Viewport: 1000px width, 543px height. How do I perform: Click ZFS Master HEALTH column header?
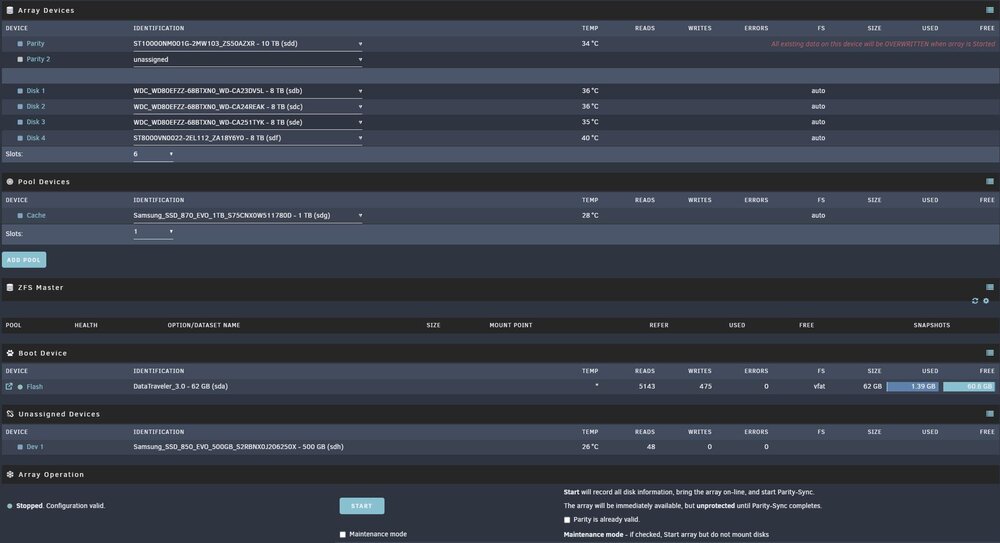[86, 325]
